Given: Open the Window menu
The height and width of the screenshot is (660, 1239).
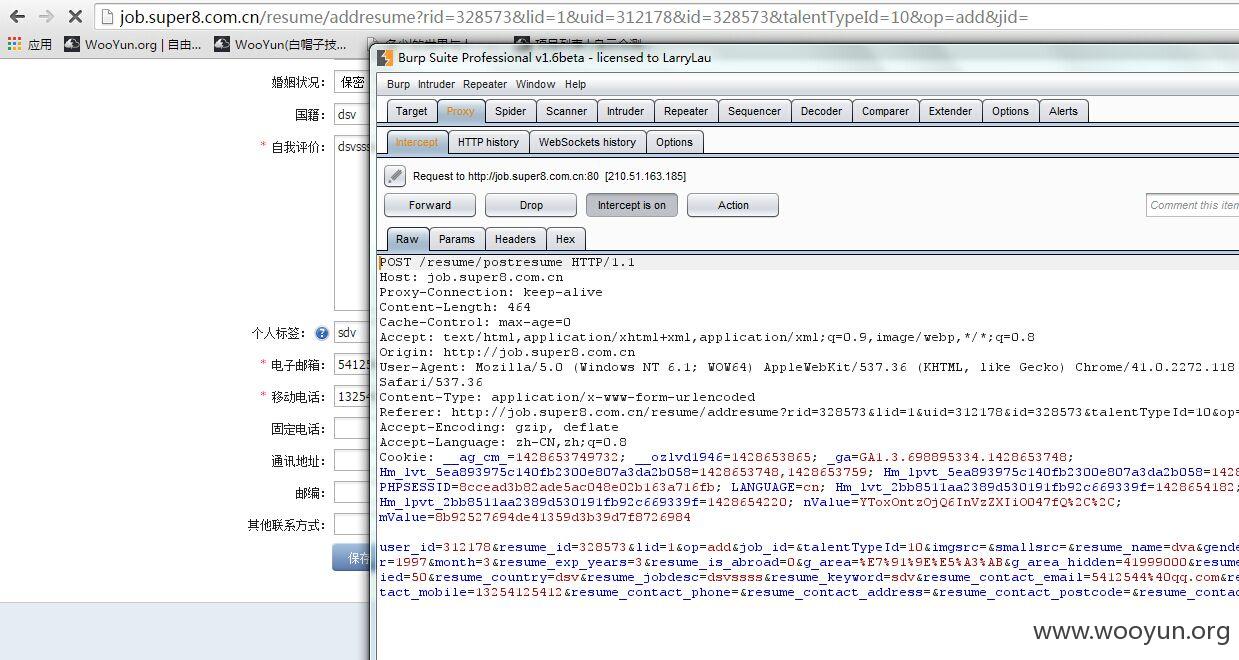Looking at the screenshot, I should [x=535, y=84].
